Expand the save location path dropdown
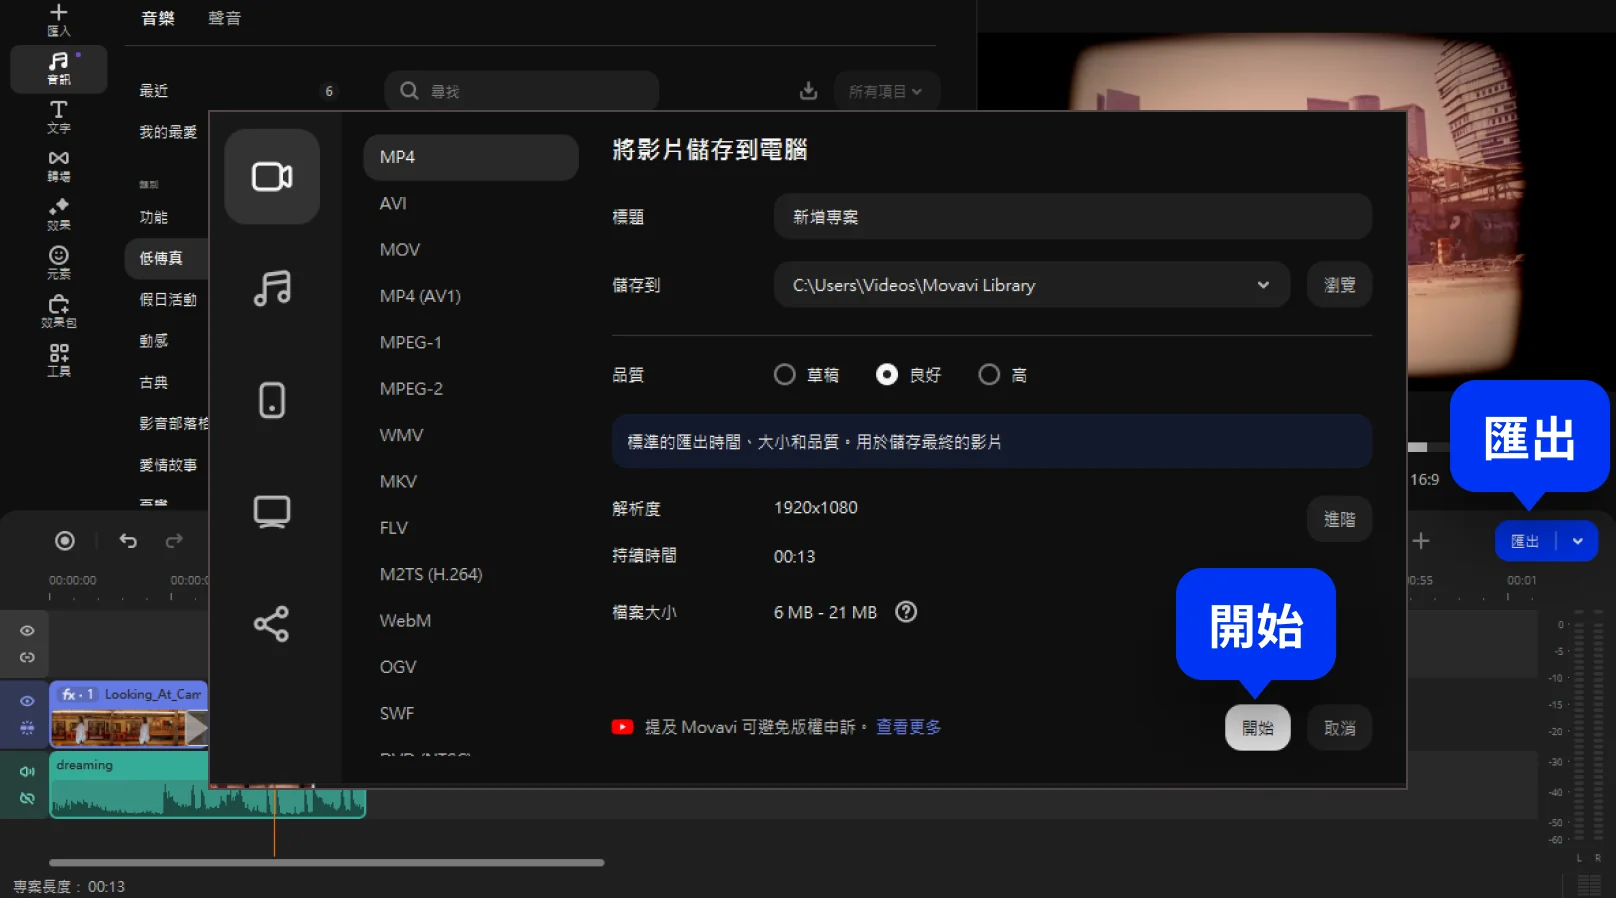Image resolution: width=1616 pixels, height=898 pixels. pos(1263,285)
